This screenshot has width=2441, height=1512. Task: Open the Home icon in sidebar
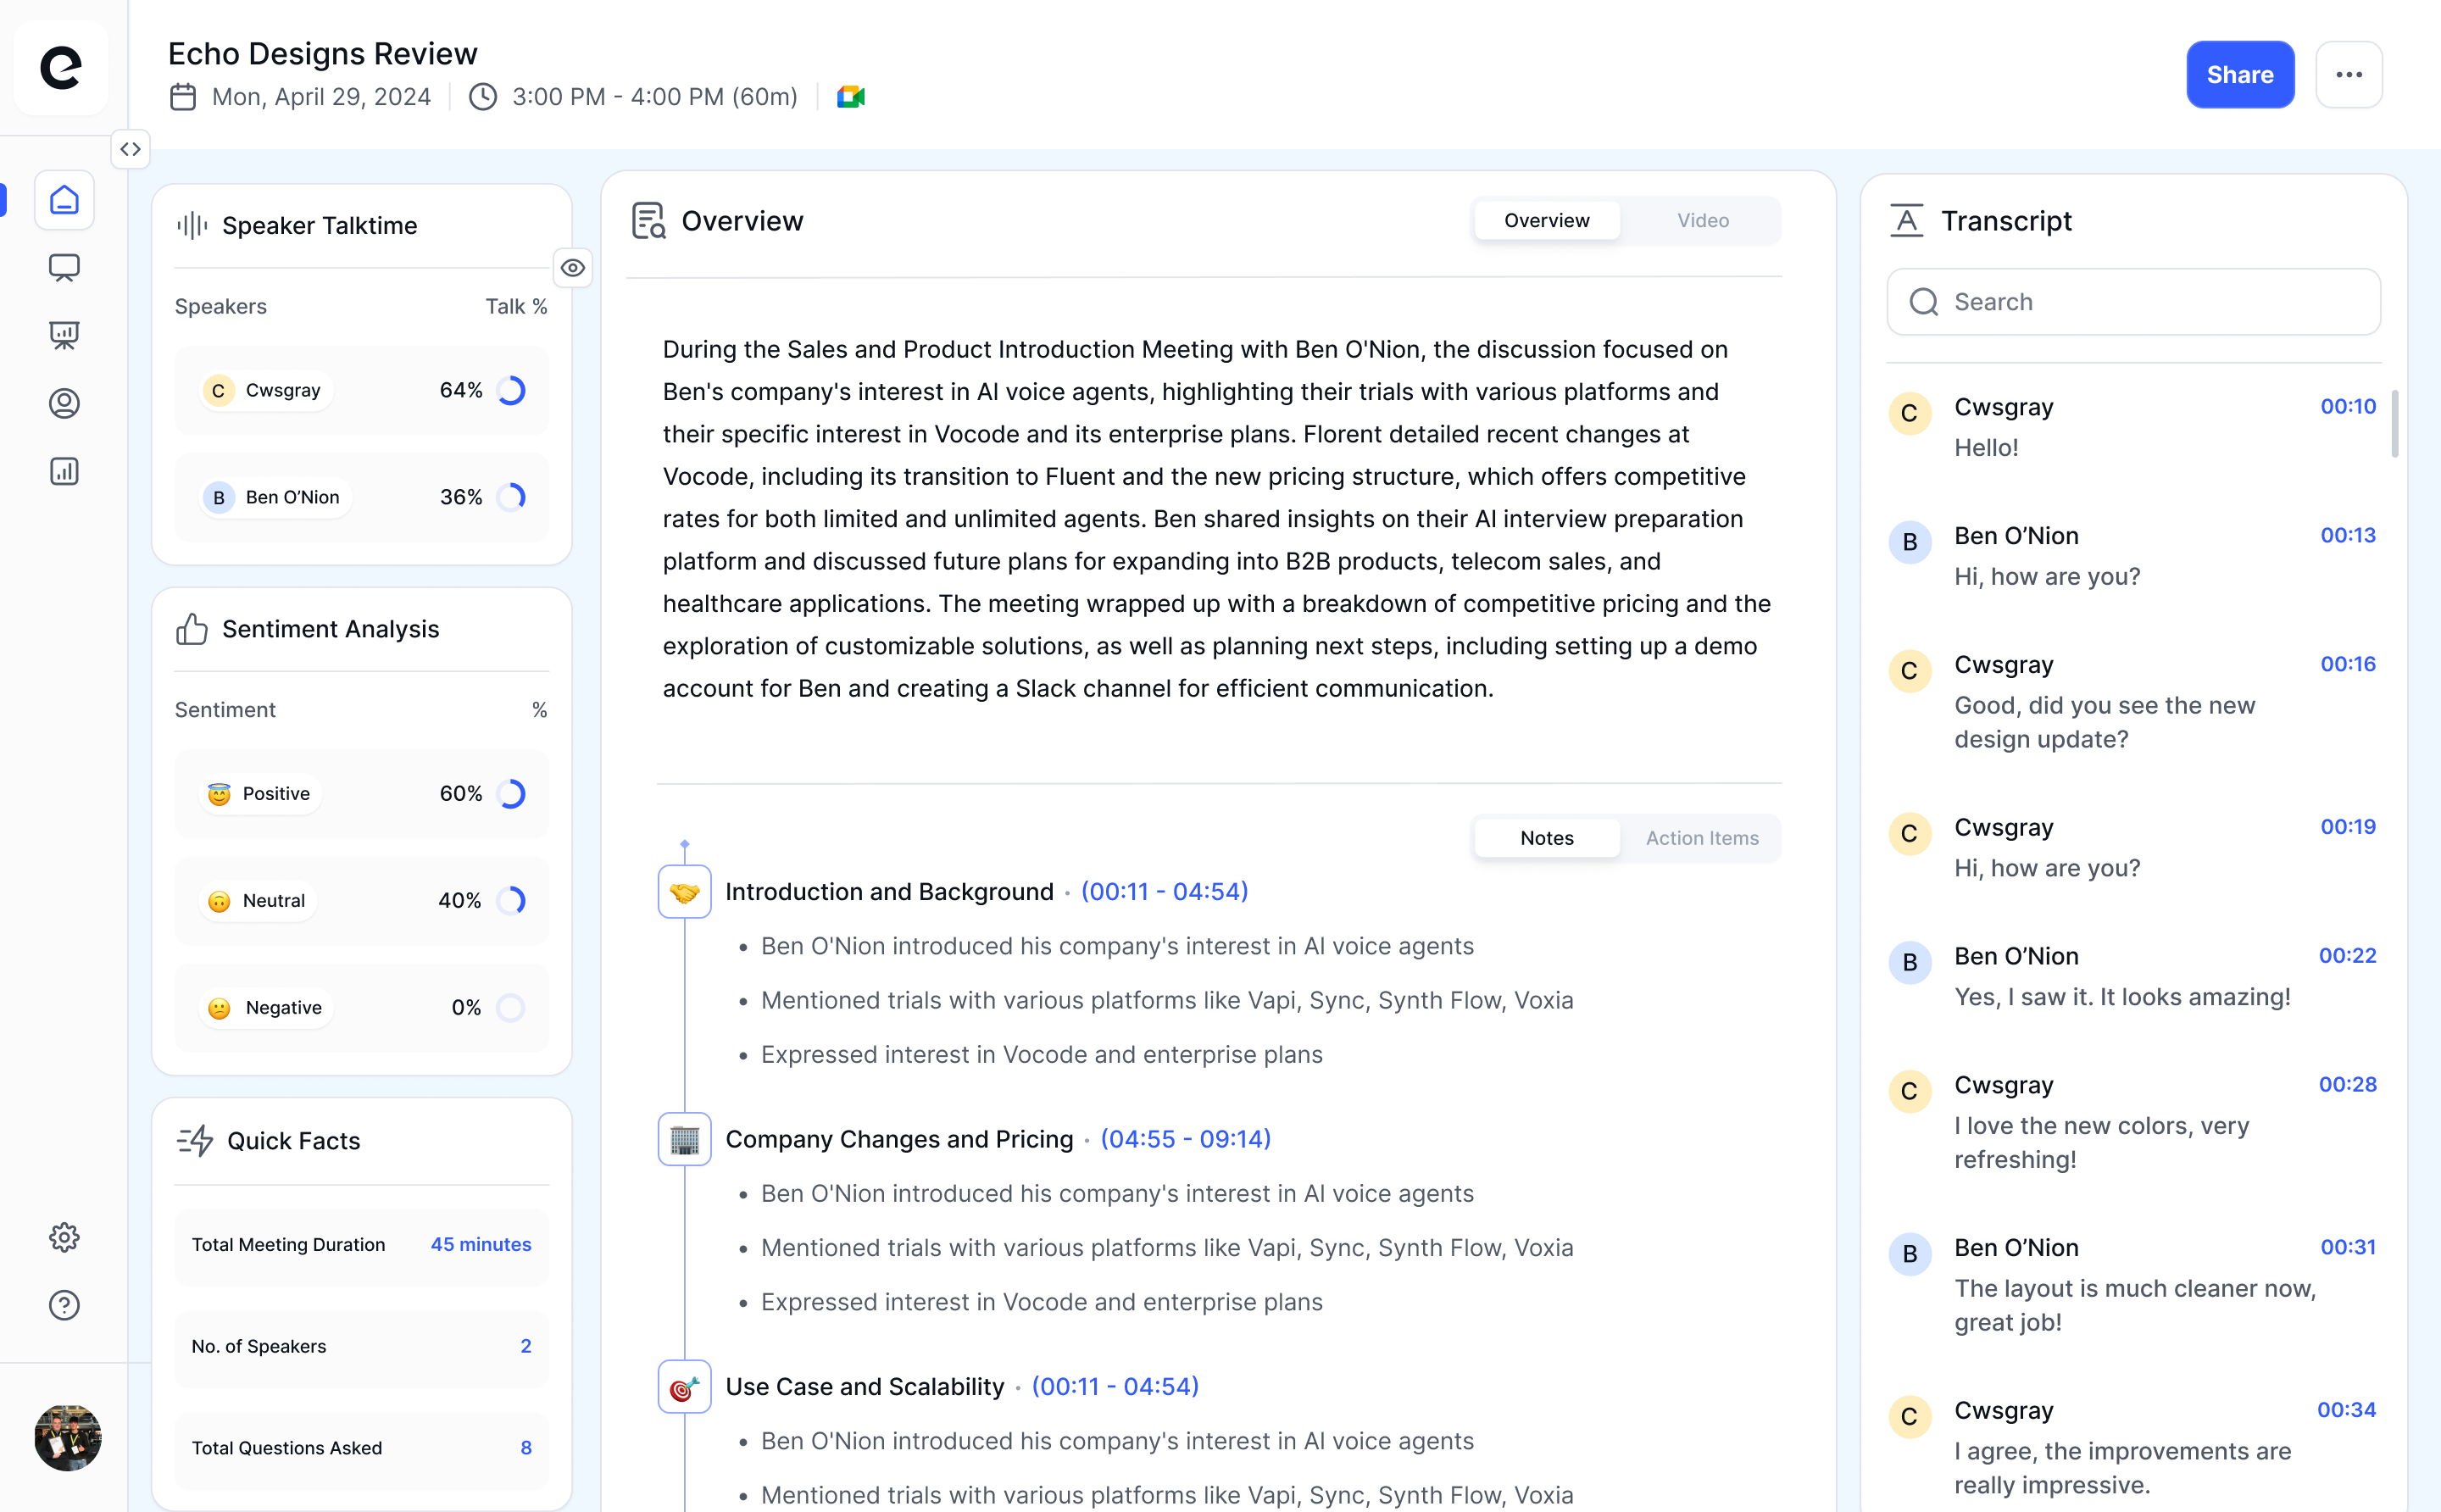(64, 200)
